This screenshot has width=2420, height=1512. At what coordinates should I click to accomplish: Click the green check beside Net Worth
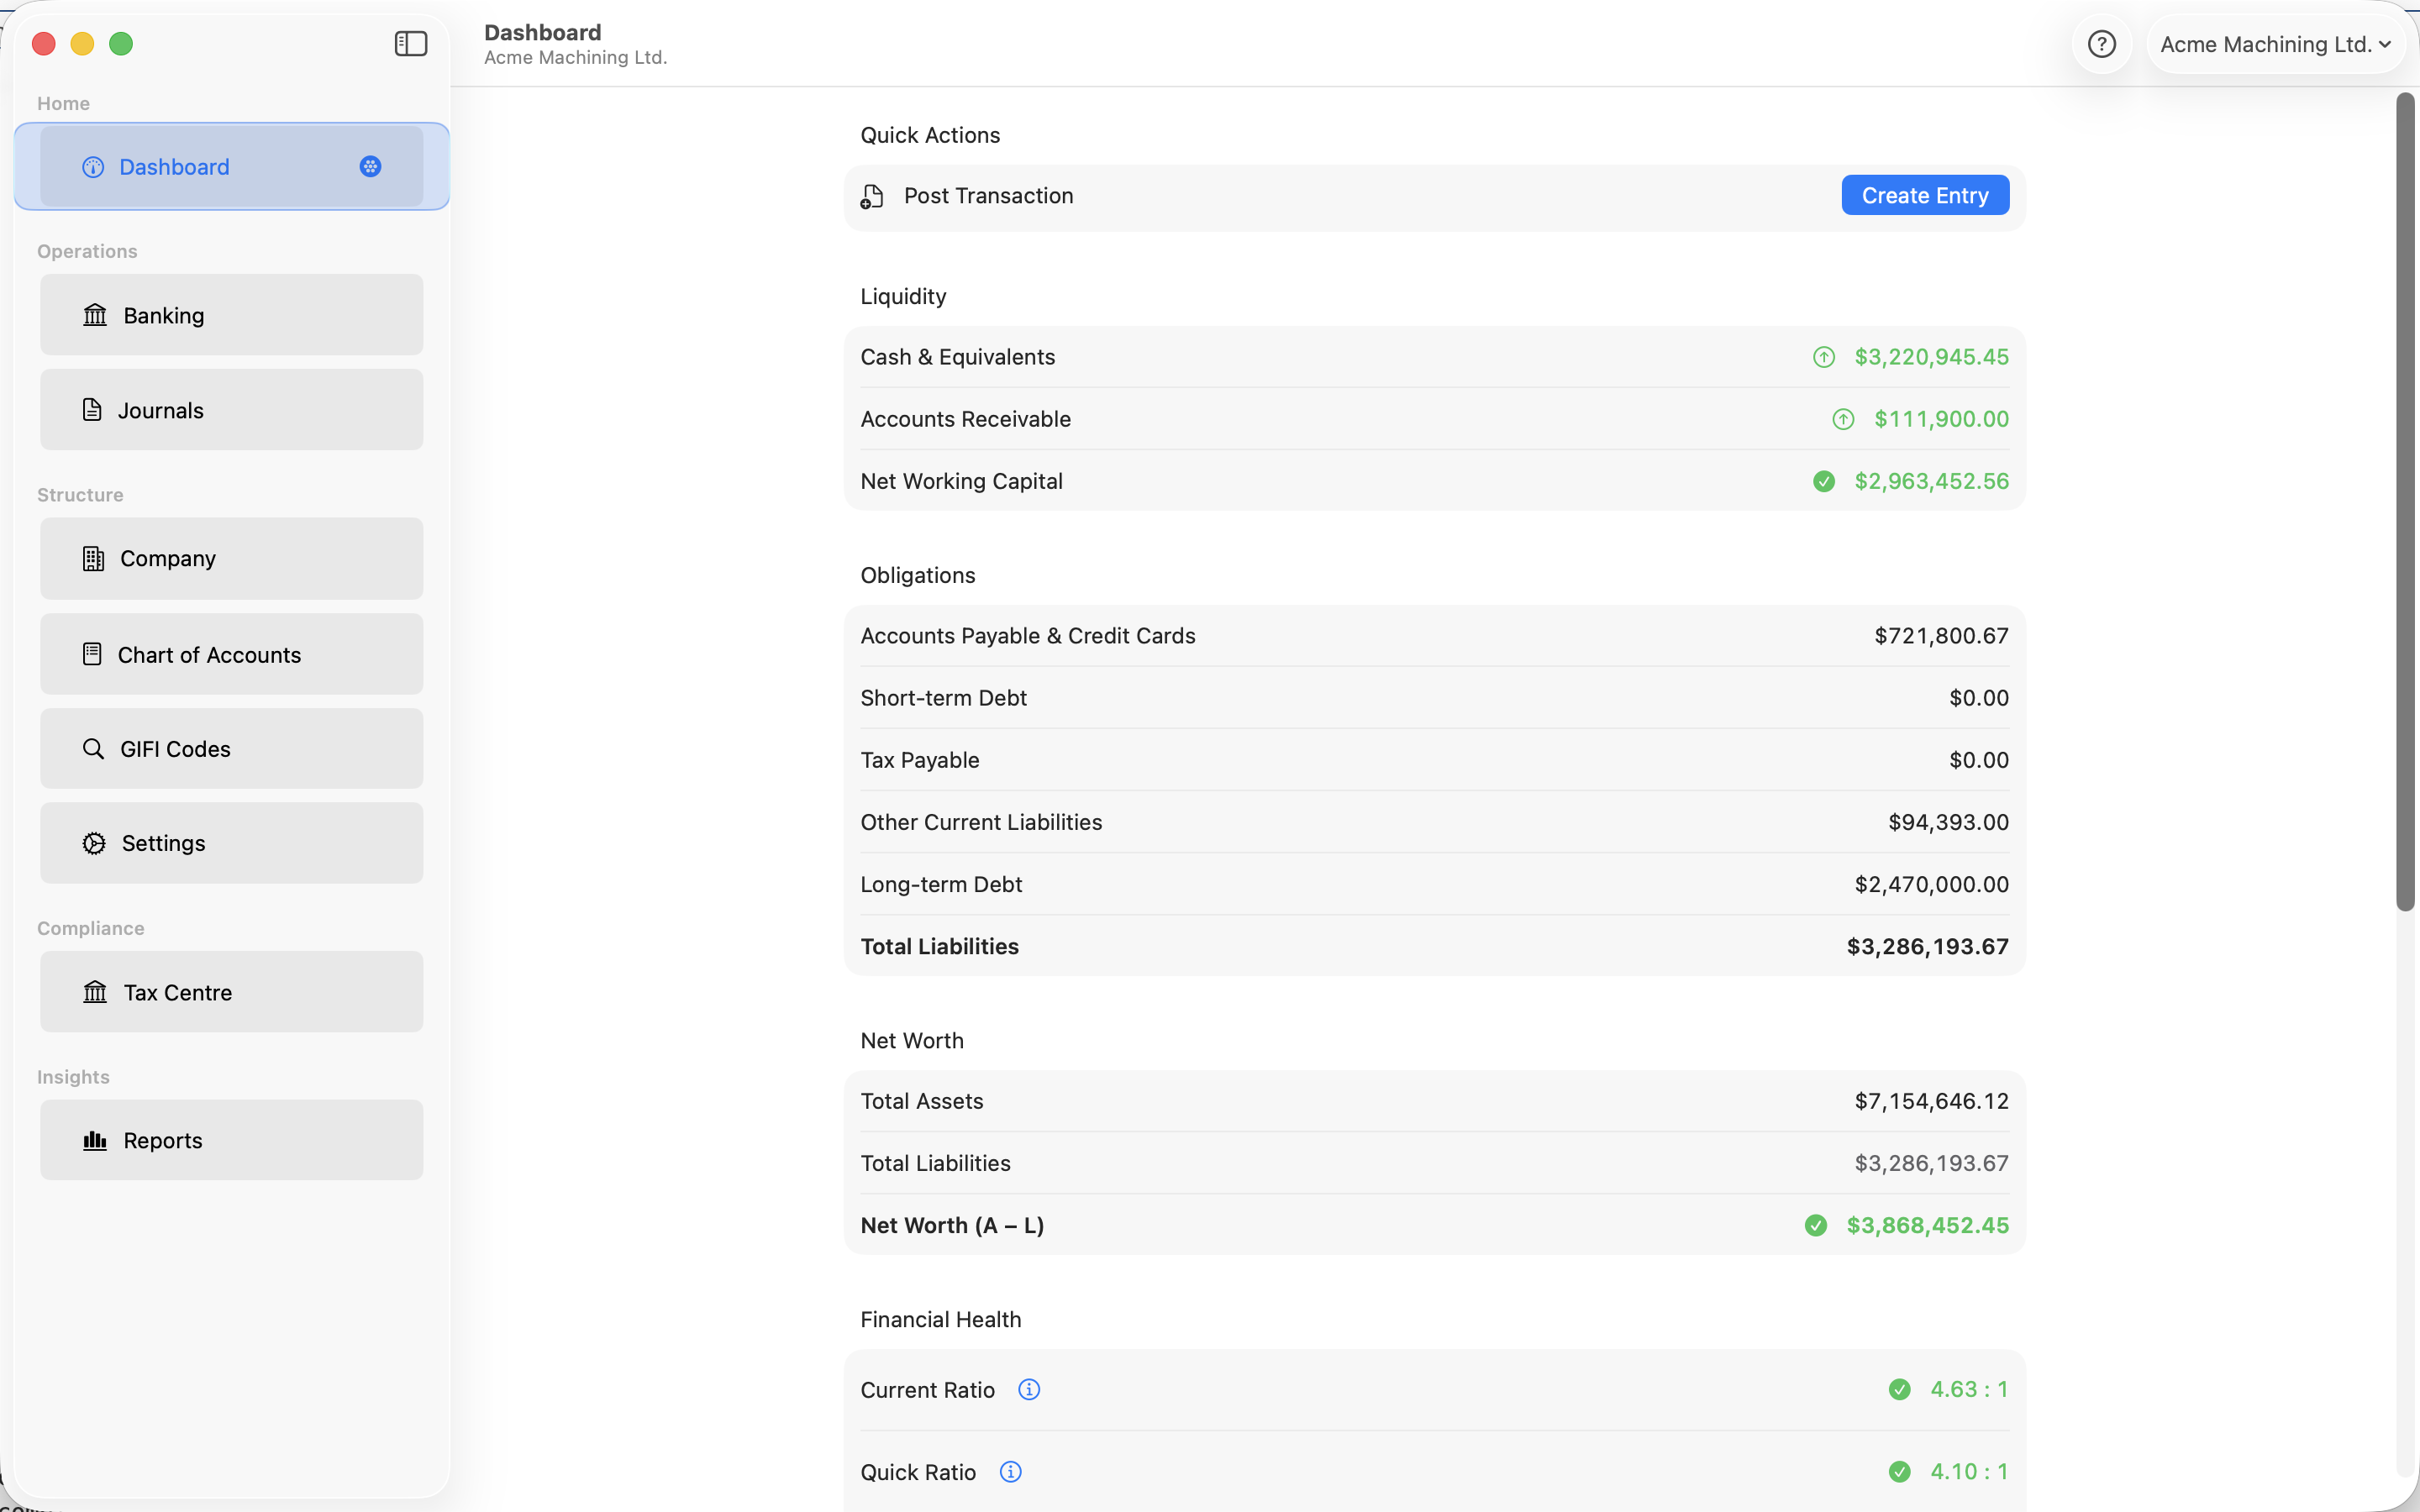pyautogui.click(x=1816, y=1225)
